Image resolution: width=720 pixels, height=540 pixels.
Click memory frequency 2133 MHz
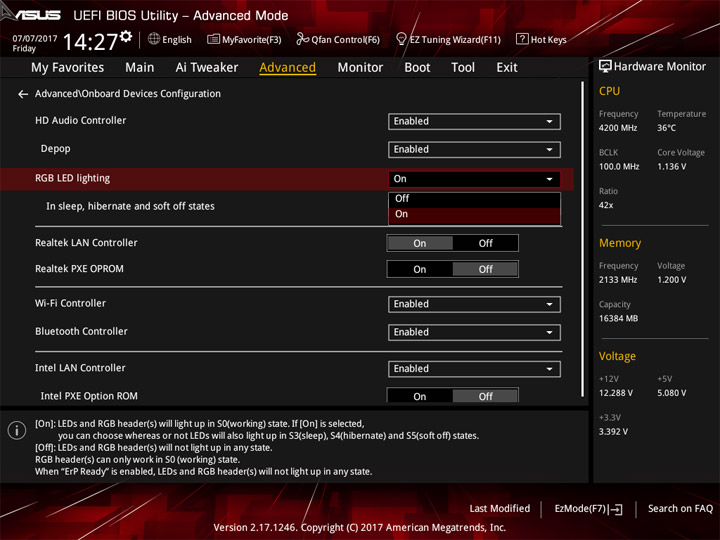coord(618,280)
